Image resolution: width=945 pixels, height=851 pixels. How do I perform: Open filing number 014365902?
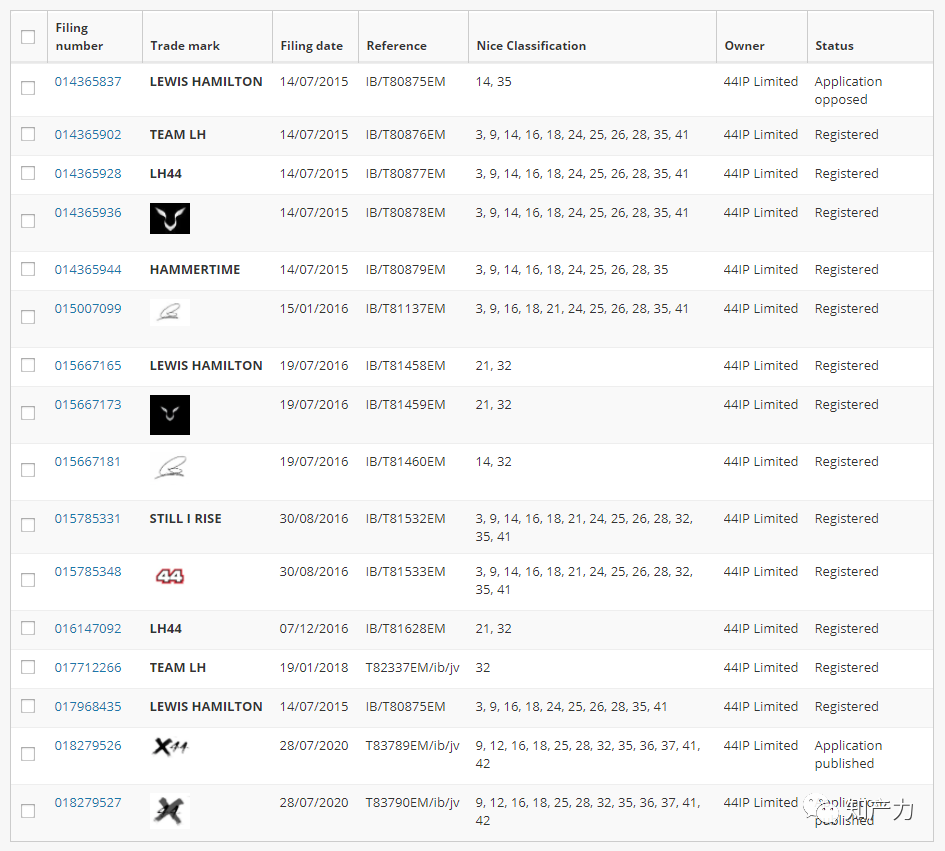(x=88, y=134)
